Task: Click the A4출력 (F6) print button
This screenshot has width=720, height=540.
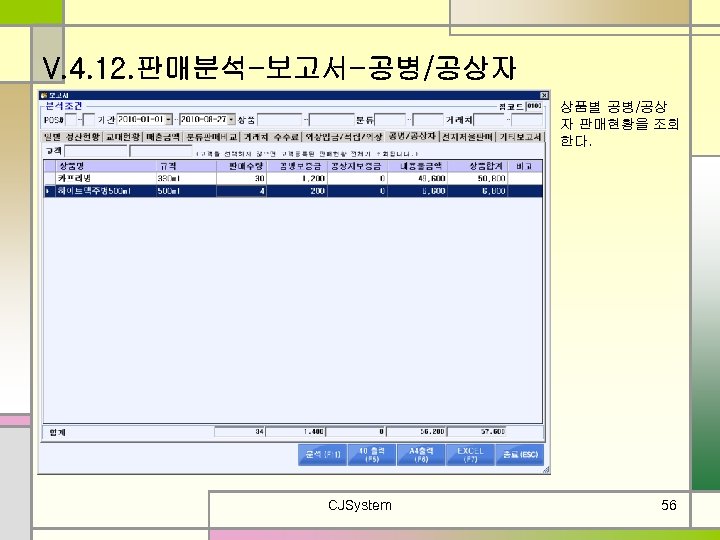Action: click(421, 455)
